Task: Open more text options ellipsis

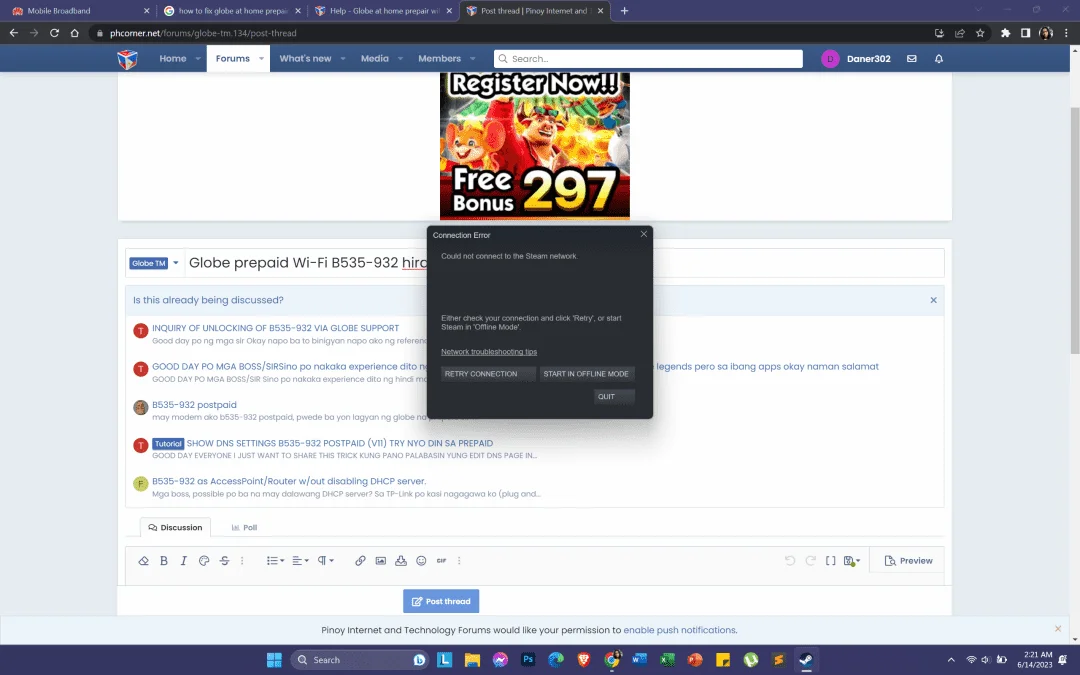Action: pyautogui.click(x=242, y=561)
